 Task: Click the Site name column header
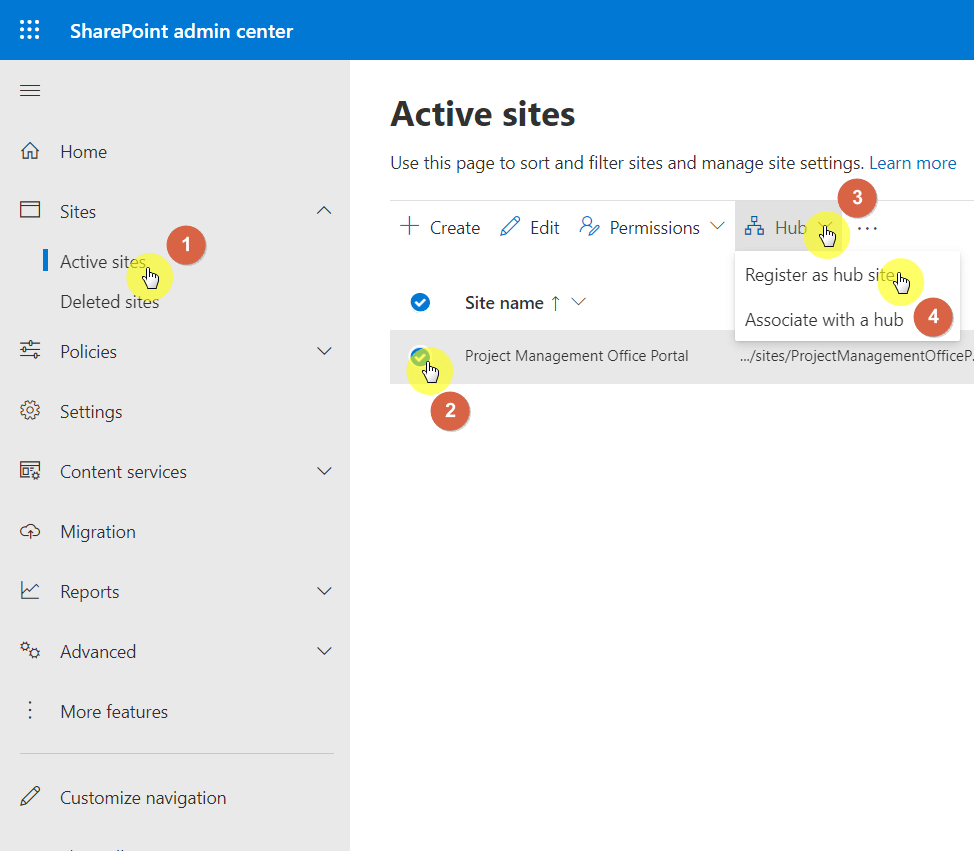[504, 303]
